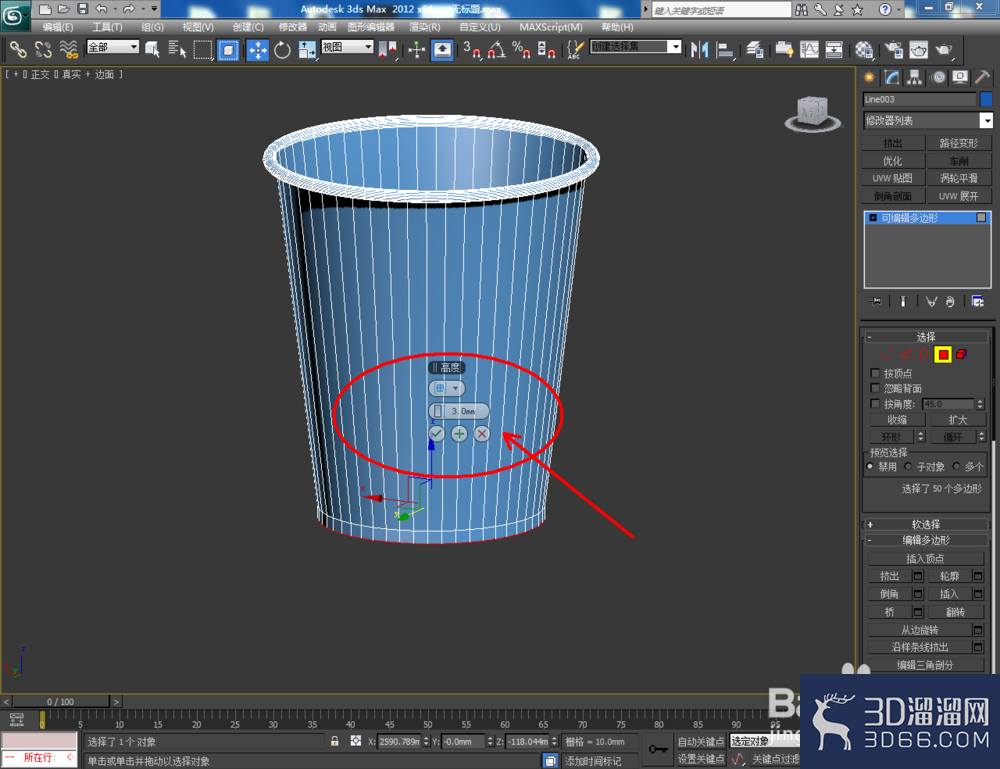The height and width of the screenshot is (769, 1000).
Task: Click the 插入顶点 button
Action: (925, 559)
